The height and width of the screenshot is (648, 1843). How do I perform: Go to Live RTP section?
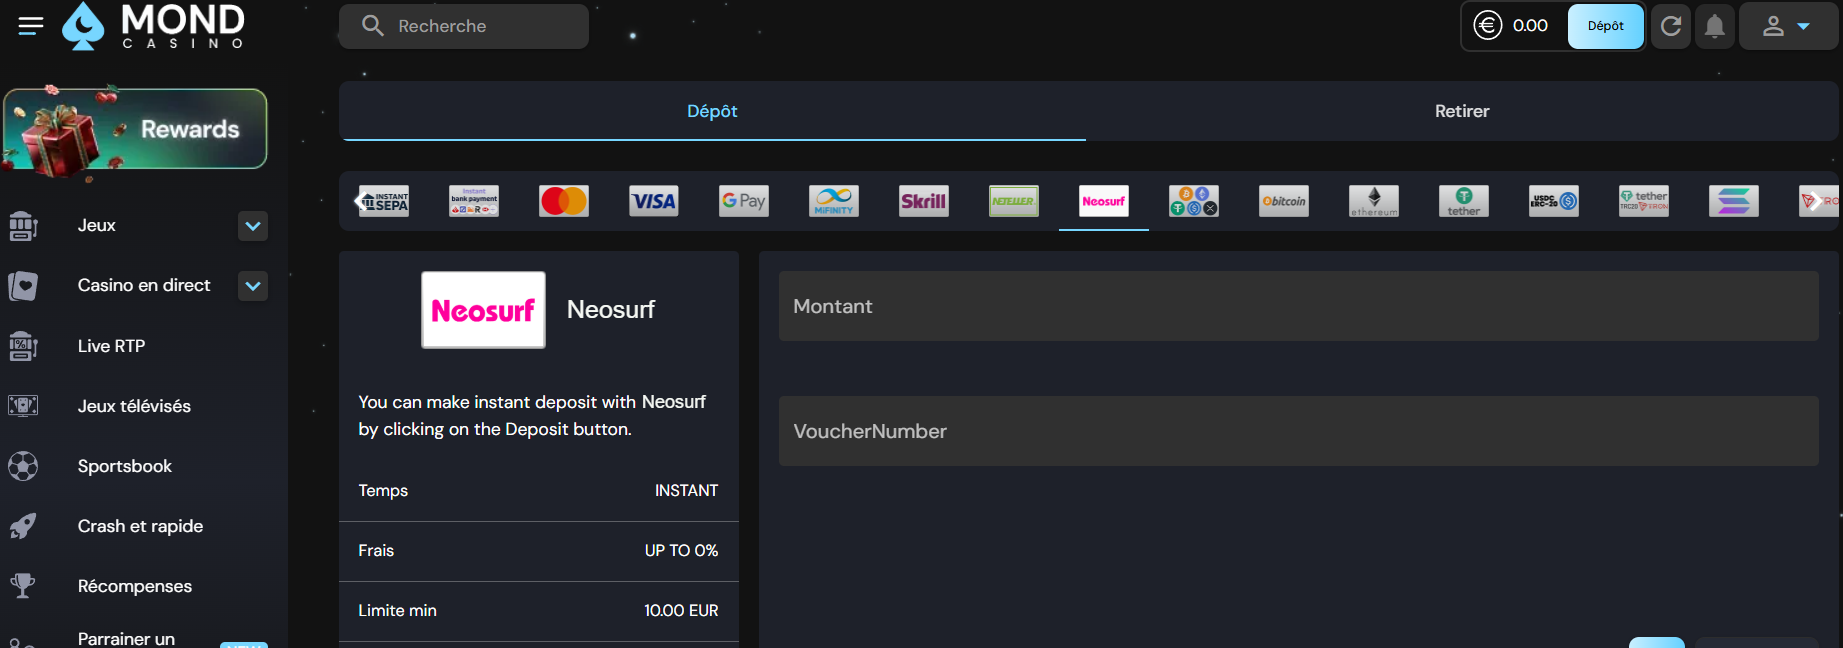111,346
